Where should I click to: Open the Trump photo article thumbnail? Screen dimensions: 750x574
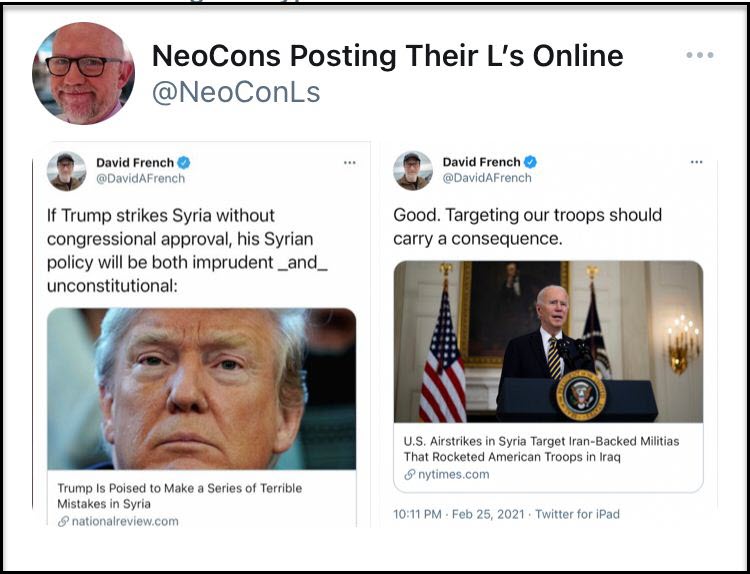[x=201, y=389]
